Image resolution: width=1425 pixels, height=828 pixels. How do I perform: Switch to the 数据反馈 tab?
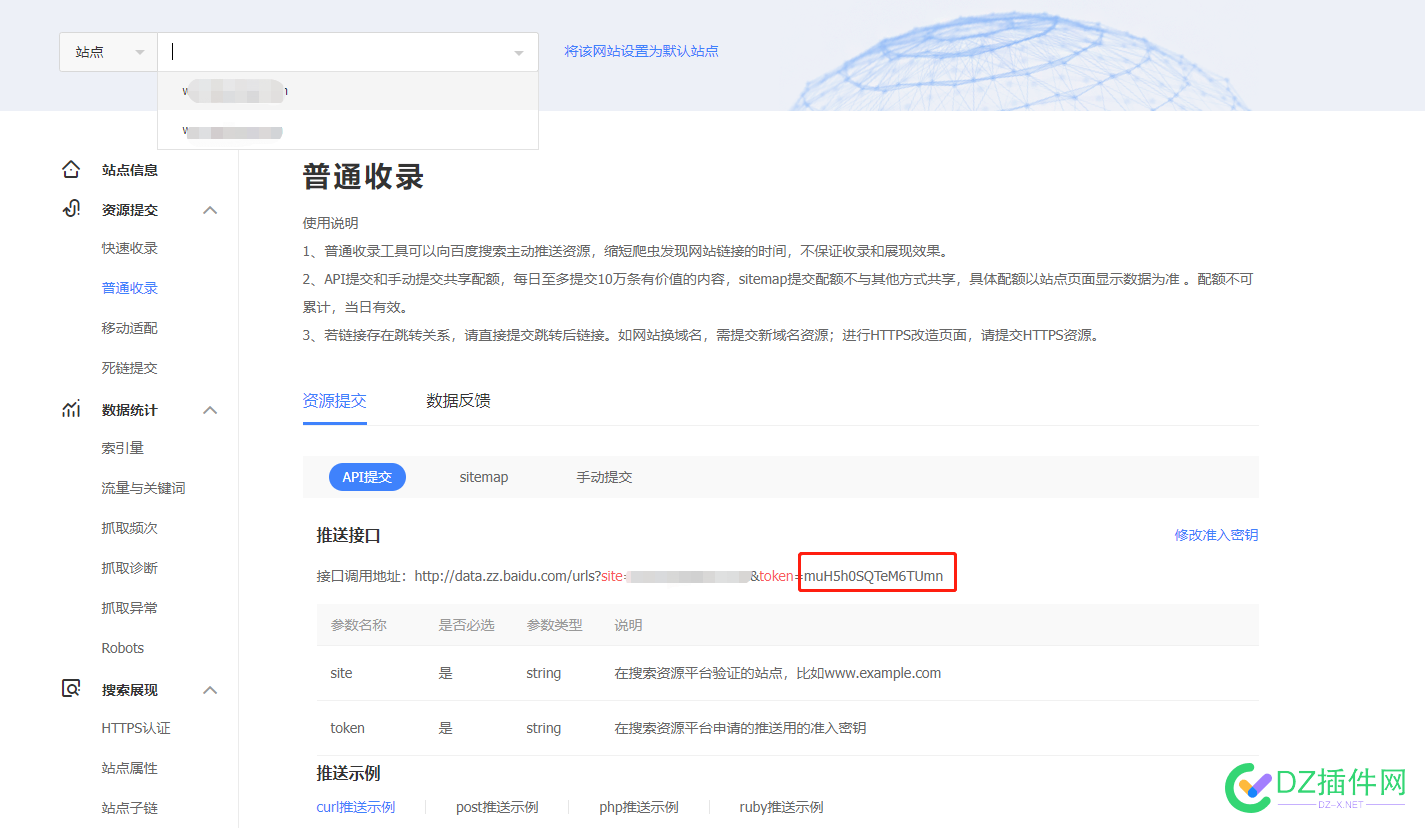(458, 401)
